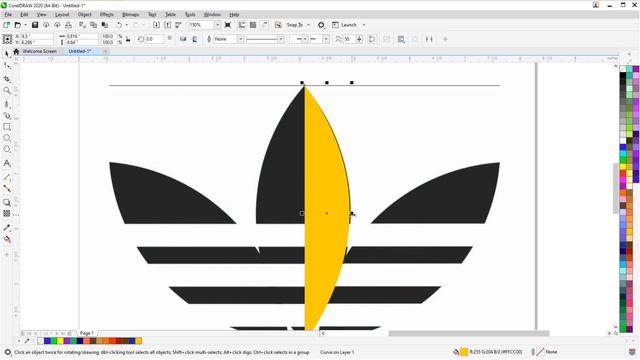This screenshot has height=360, width=640.
Task: Click the Import icon
Action: 156,25
